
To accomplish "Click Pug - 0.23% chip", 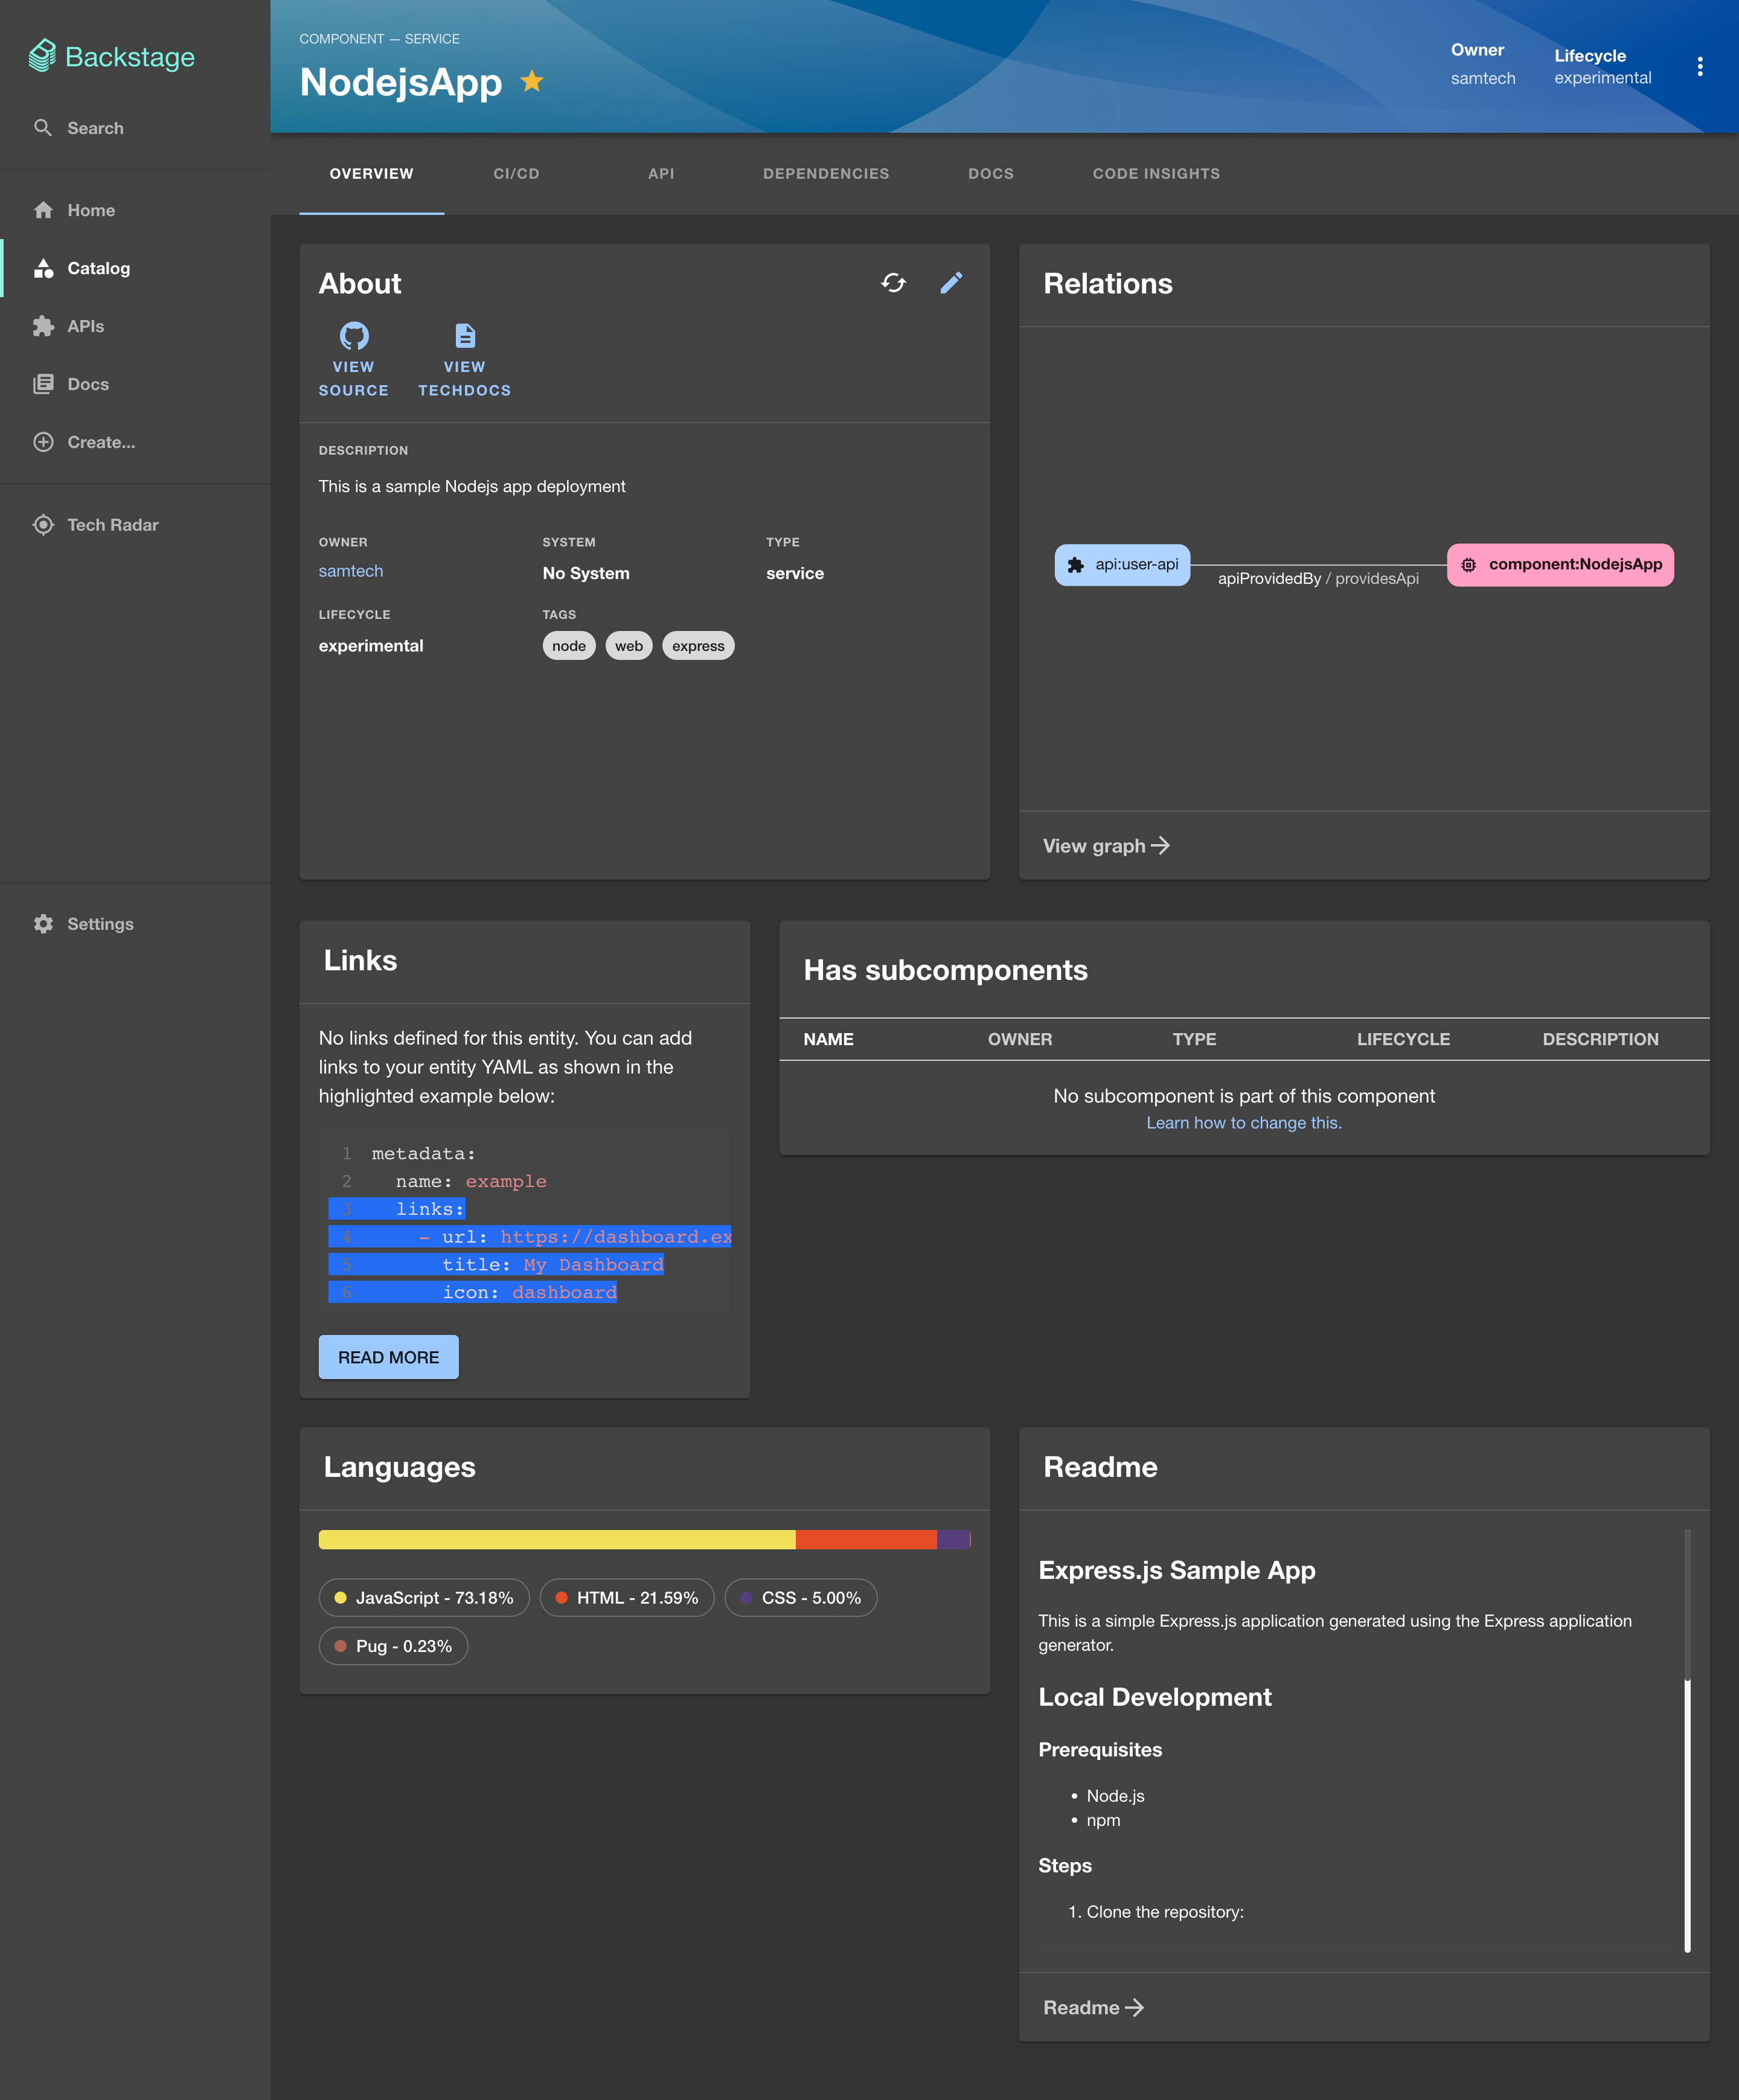I will 393,1646.
